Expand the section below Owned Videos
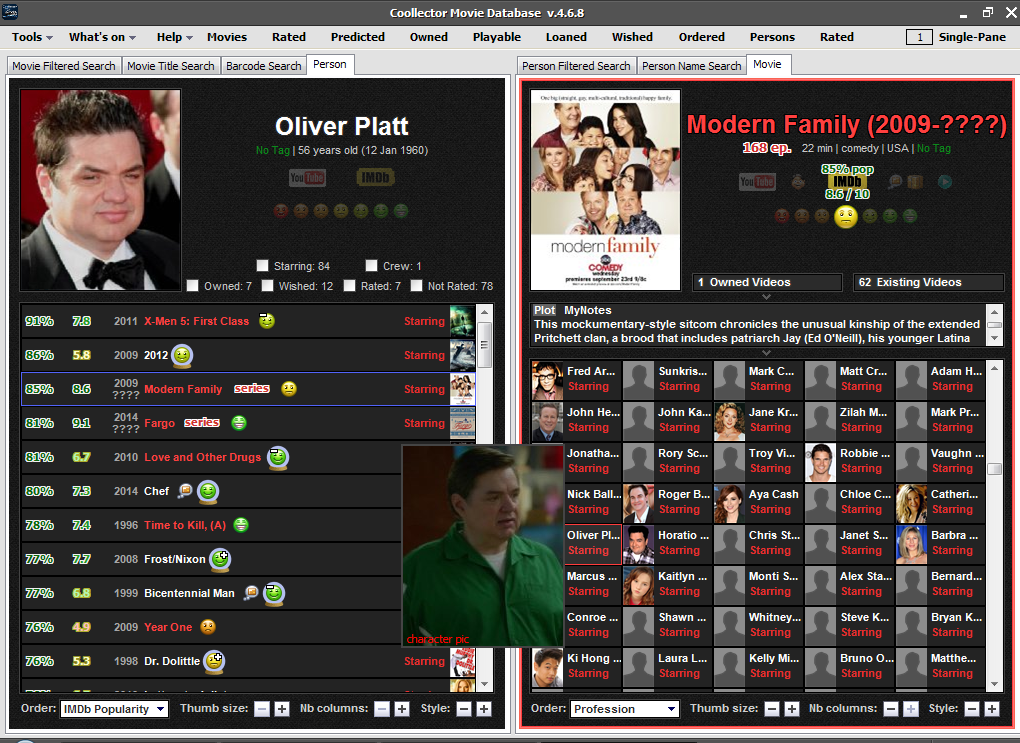The height and width of the screenshot is (743, 1020). coord(767,297)
